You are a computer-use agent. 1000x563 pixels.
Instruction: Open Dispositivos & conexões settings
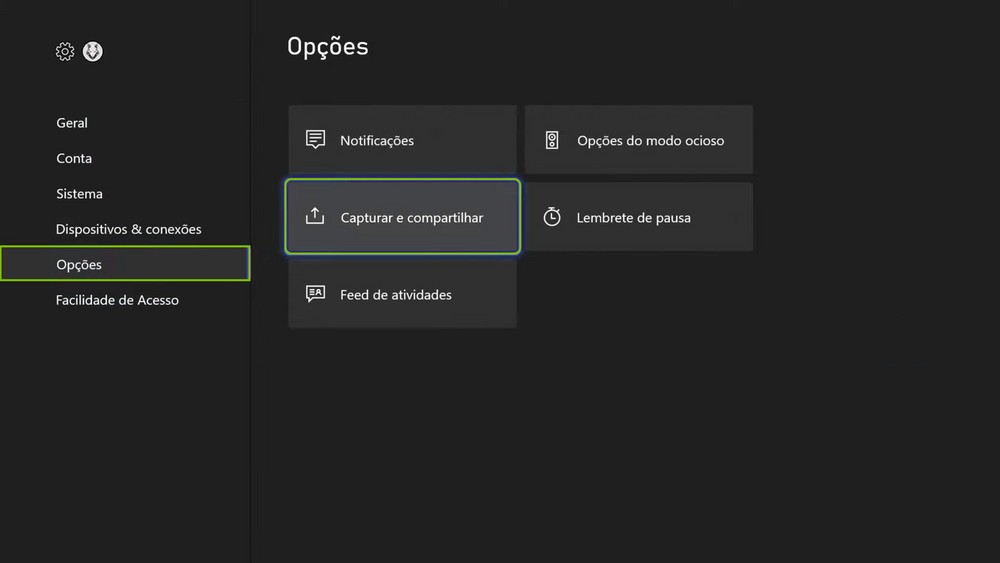(x=128, y=229)
